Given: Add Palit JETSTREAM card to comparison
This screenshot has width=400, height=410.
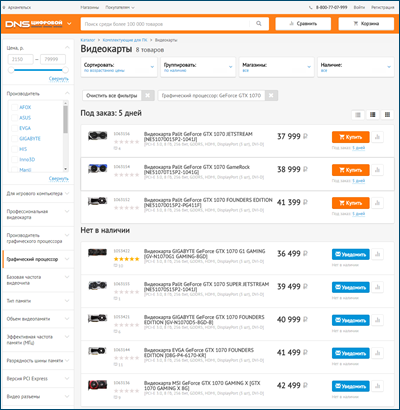Looking at the screenshot, I should (377, 137).
